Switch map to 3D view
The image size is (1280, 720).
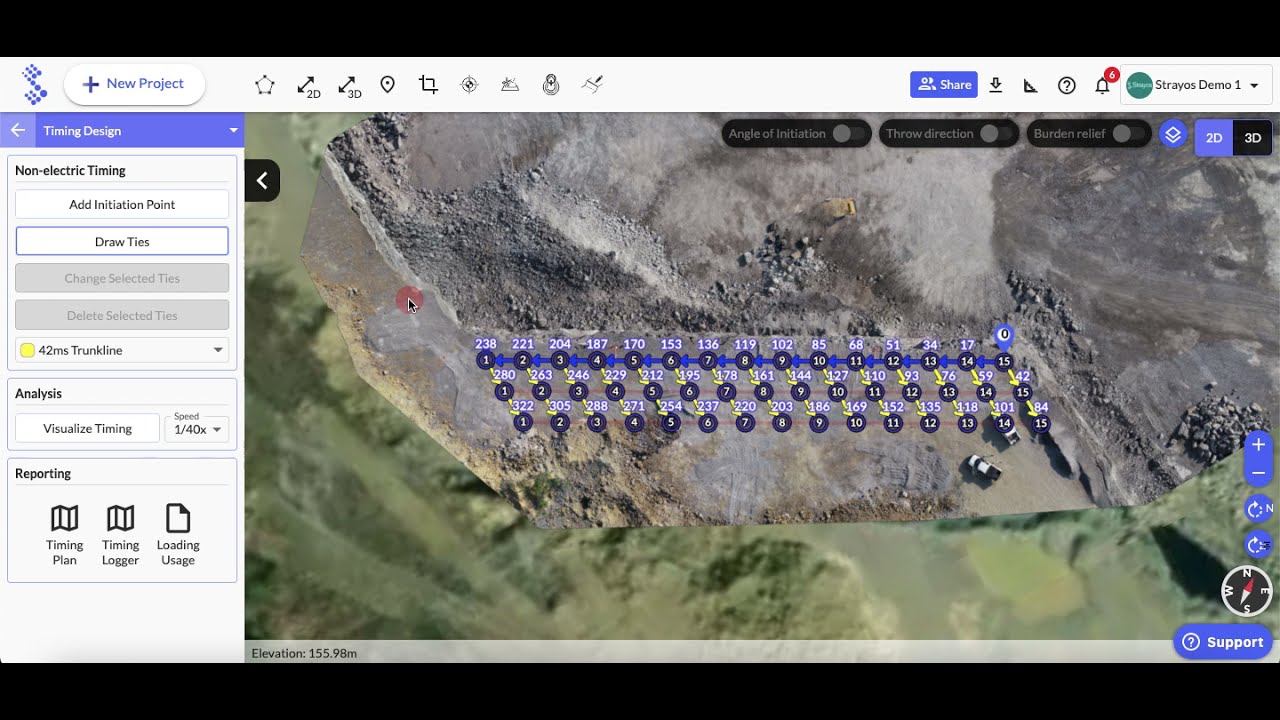pos(1252,138)
